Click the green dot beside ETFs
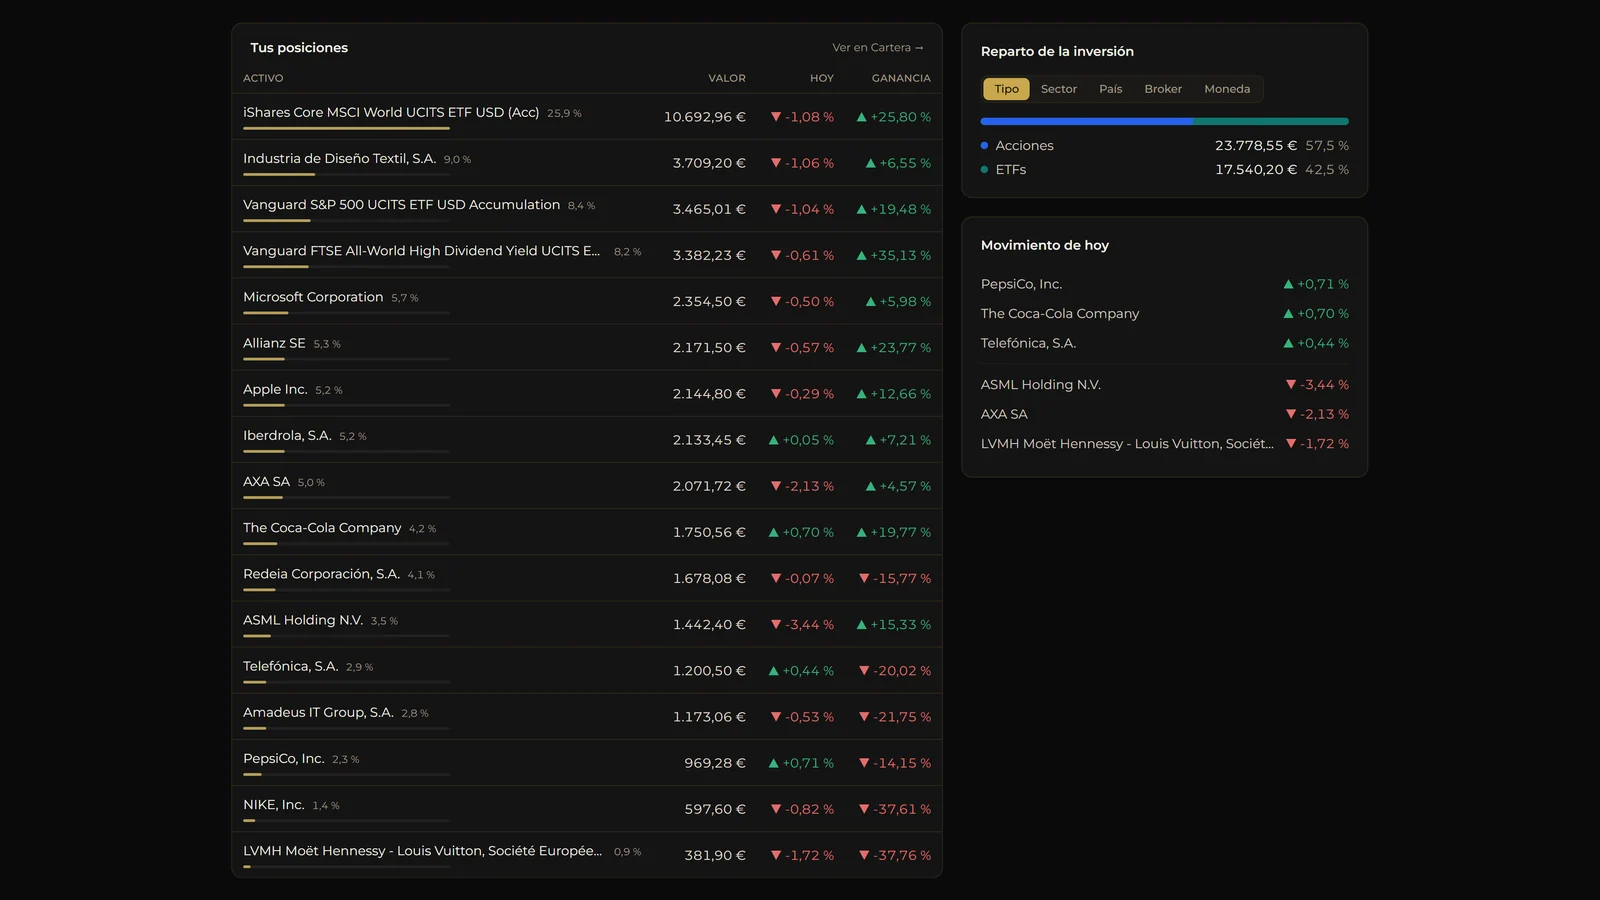Viewport: 1600px width, 900px height. click(x=985, y=170)
